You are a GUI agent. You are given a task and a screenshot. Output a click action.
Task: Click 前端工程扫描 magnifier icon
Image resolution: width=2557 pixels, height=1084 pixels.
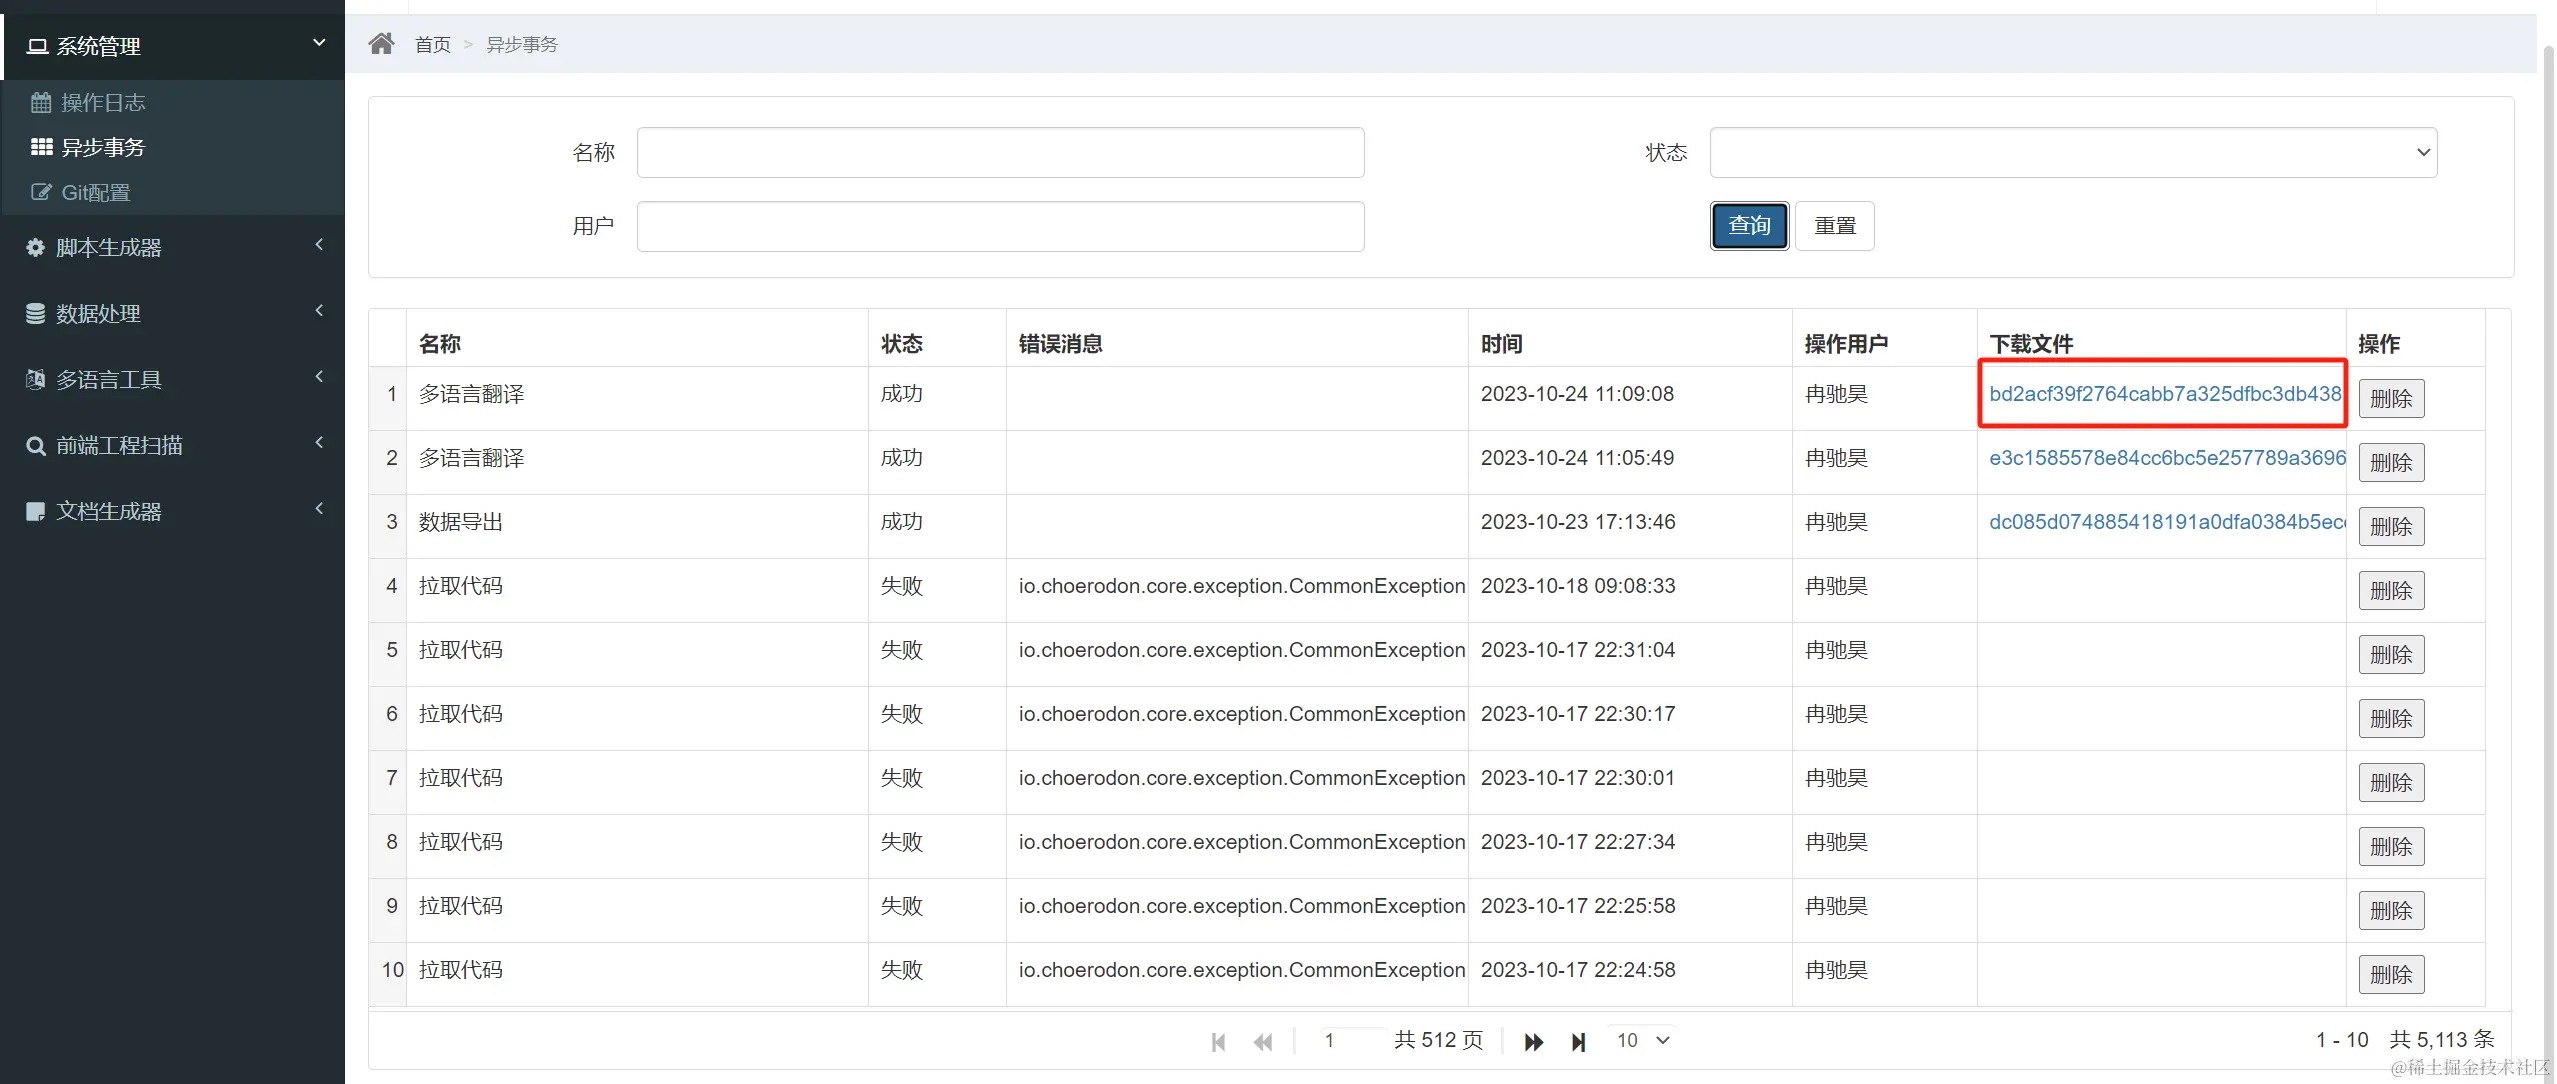[x=35, y=445]
